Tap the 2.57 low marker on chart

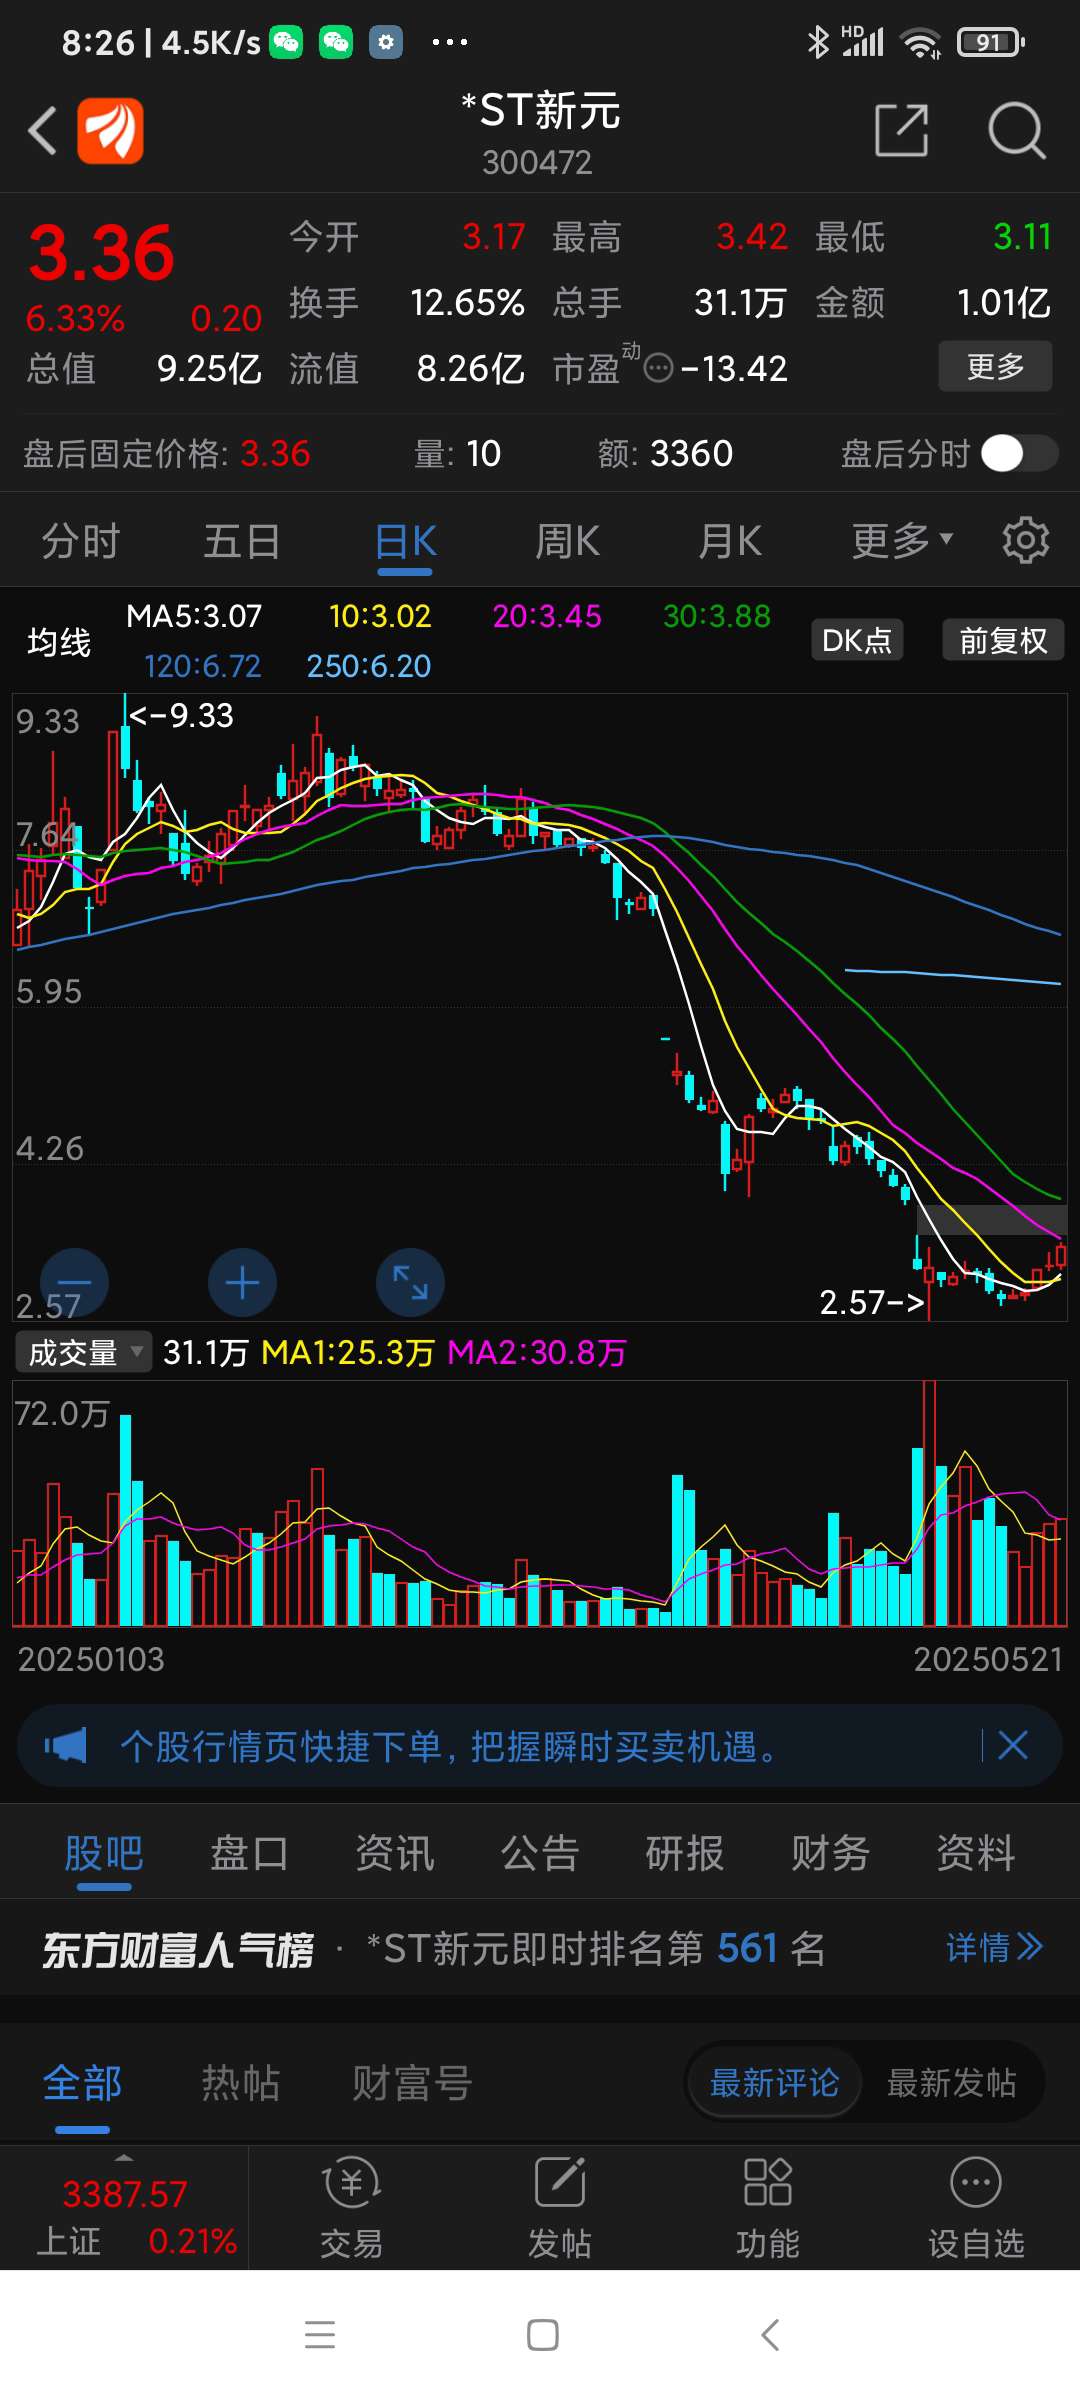pyautogui.click(x=872, y=1302)
